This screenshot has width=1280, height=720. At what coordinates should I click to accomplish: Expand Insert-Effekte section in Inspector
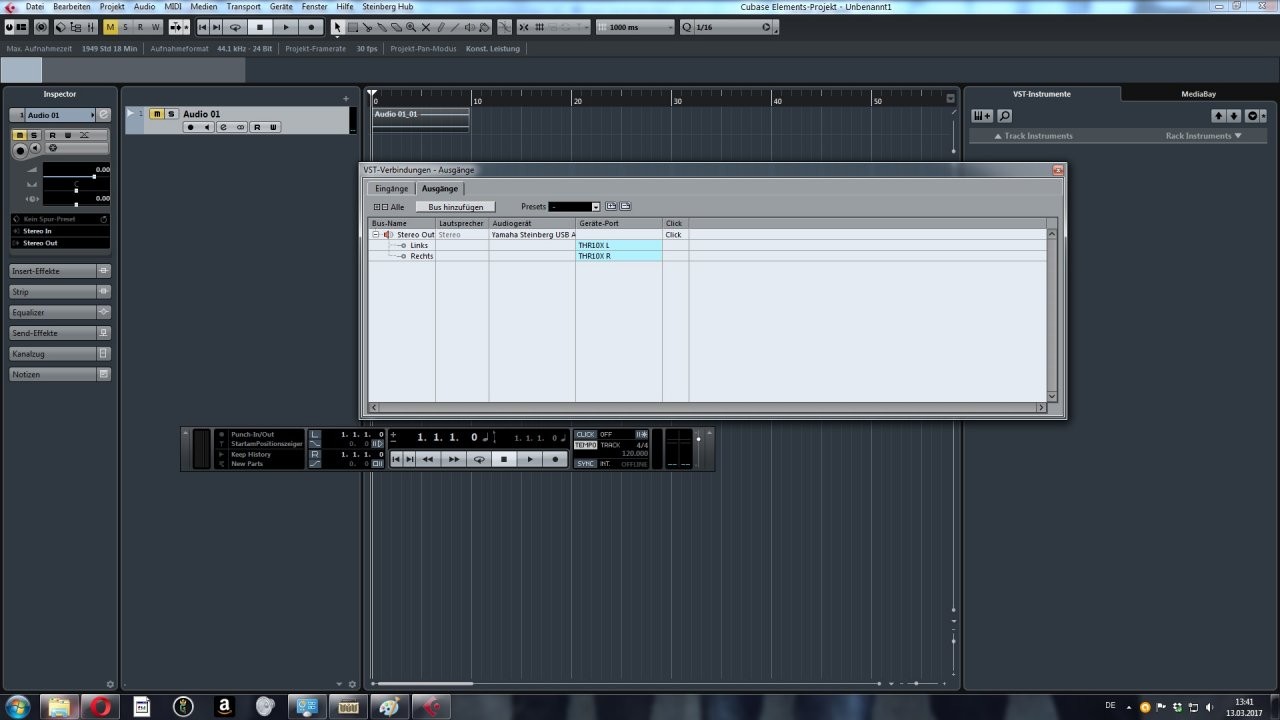(60, 271)
